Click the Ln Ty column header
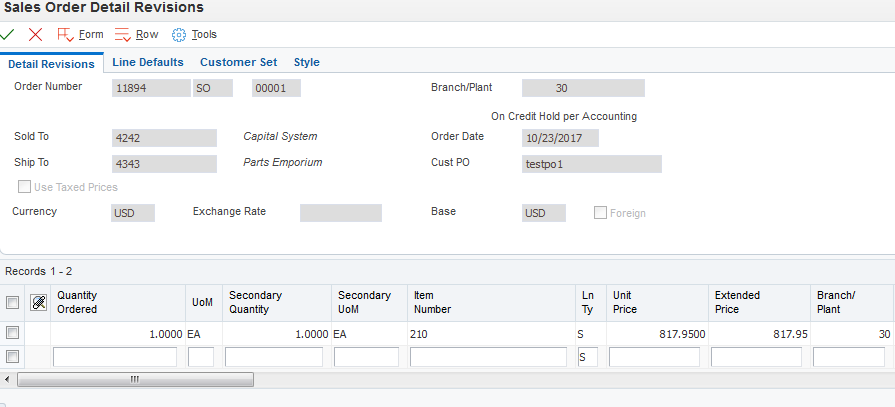This screenshot has width=895, height=407. tap(591, 303)
